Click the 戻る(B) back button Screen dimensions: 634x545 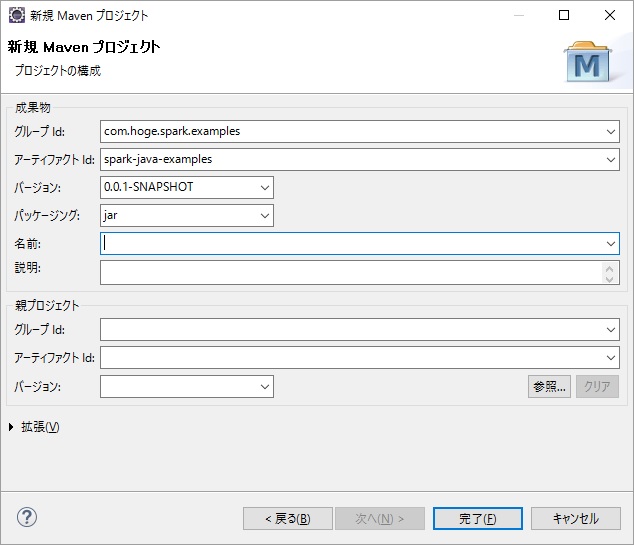pyautogui.click(x=288, y=518)
